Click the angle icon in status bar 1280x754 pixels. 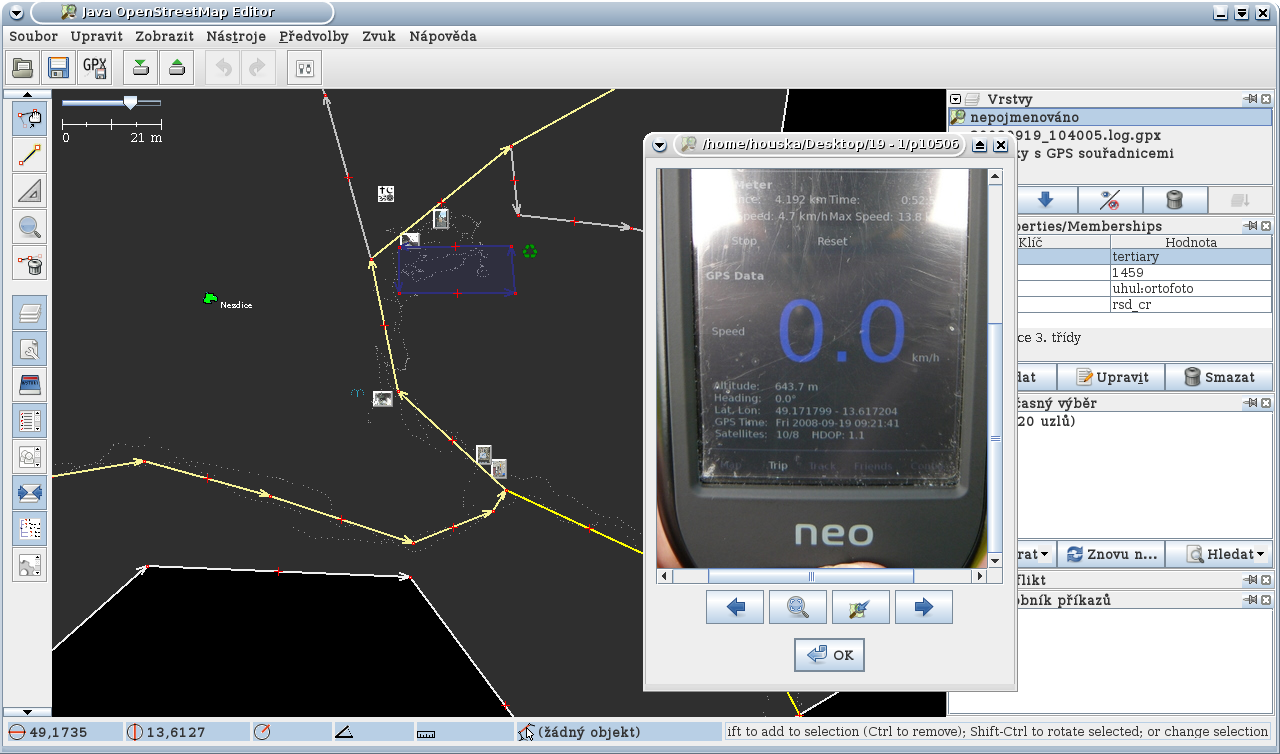343,732
